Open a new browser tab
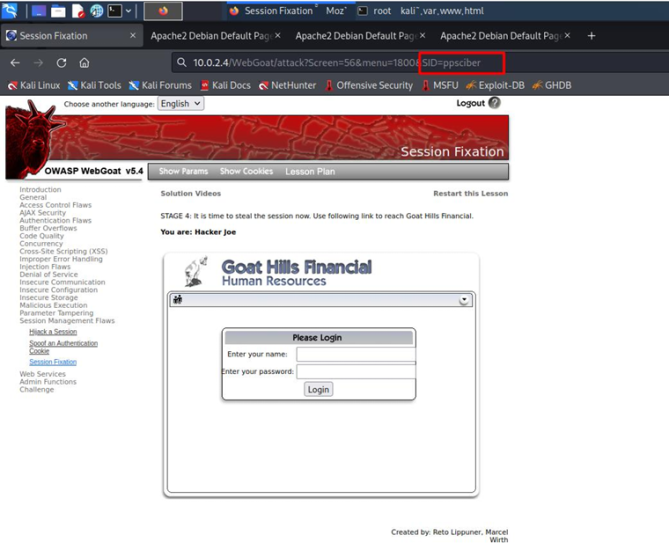The image size is (669, 550). coord(591,36)
